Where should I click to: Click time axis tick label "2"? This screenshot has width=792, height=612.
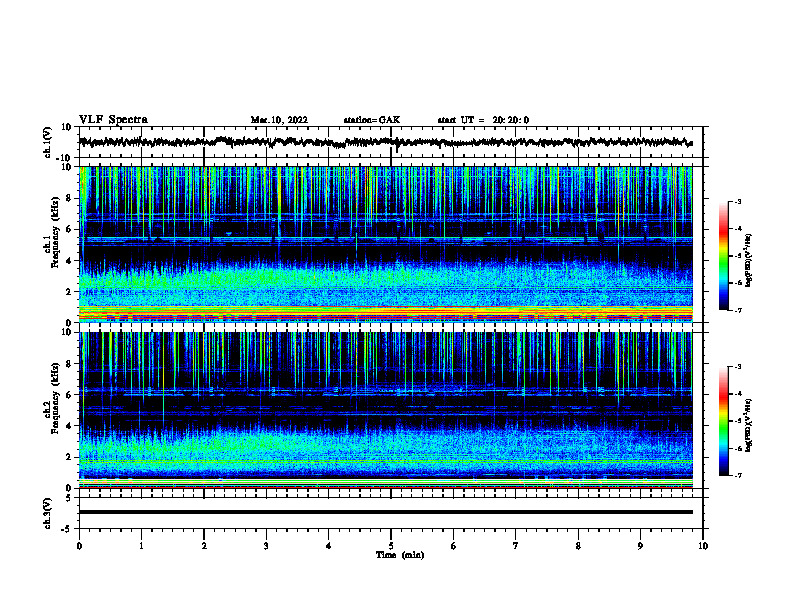pos(204,546)
